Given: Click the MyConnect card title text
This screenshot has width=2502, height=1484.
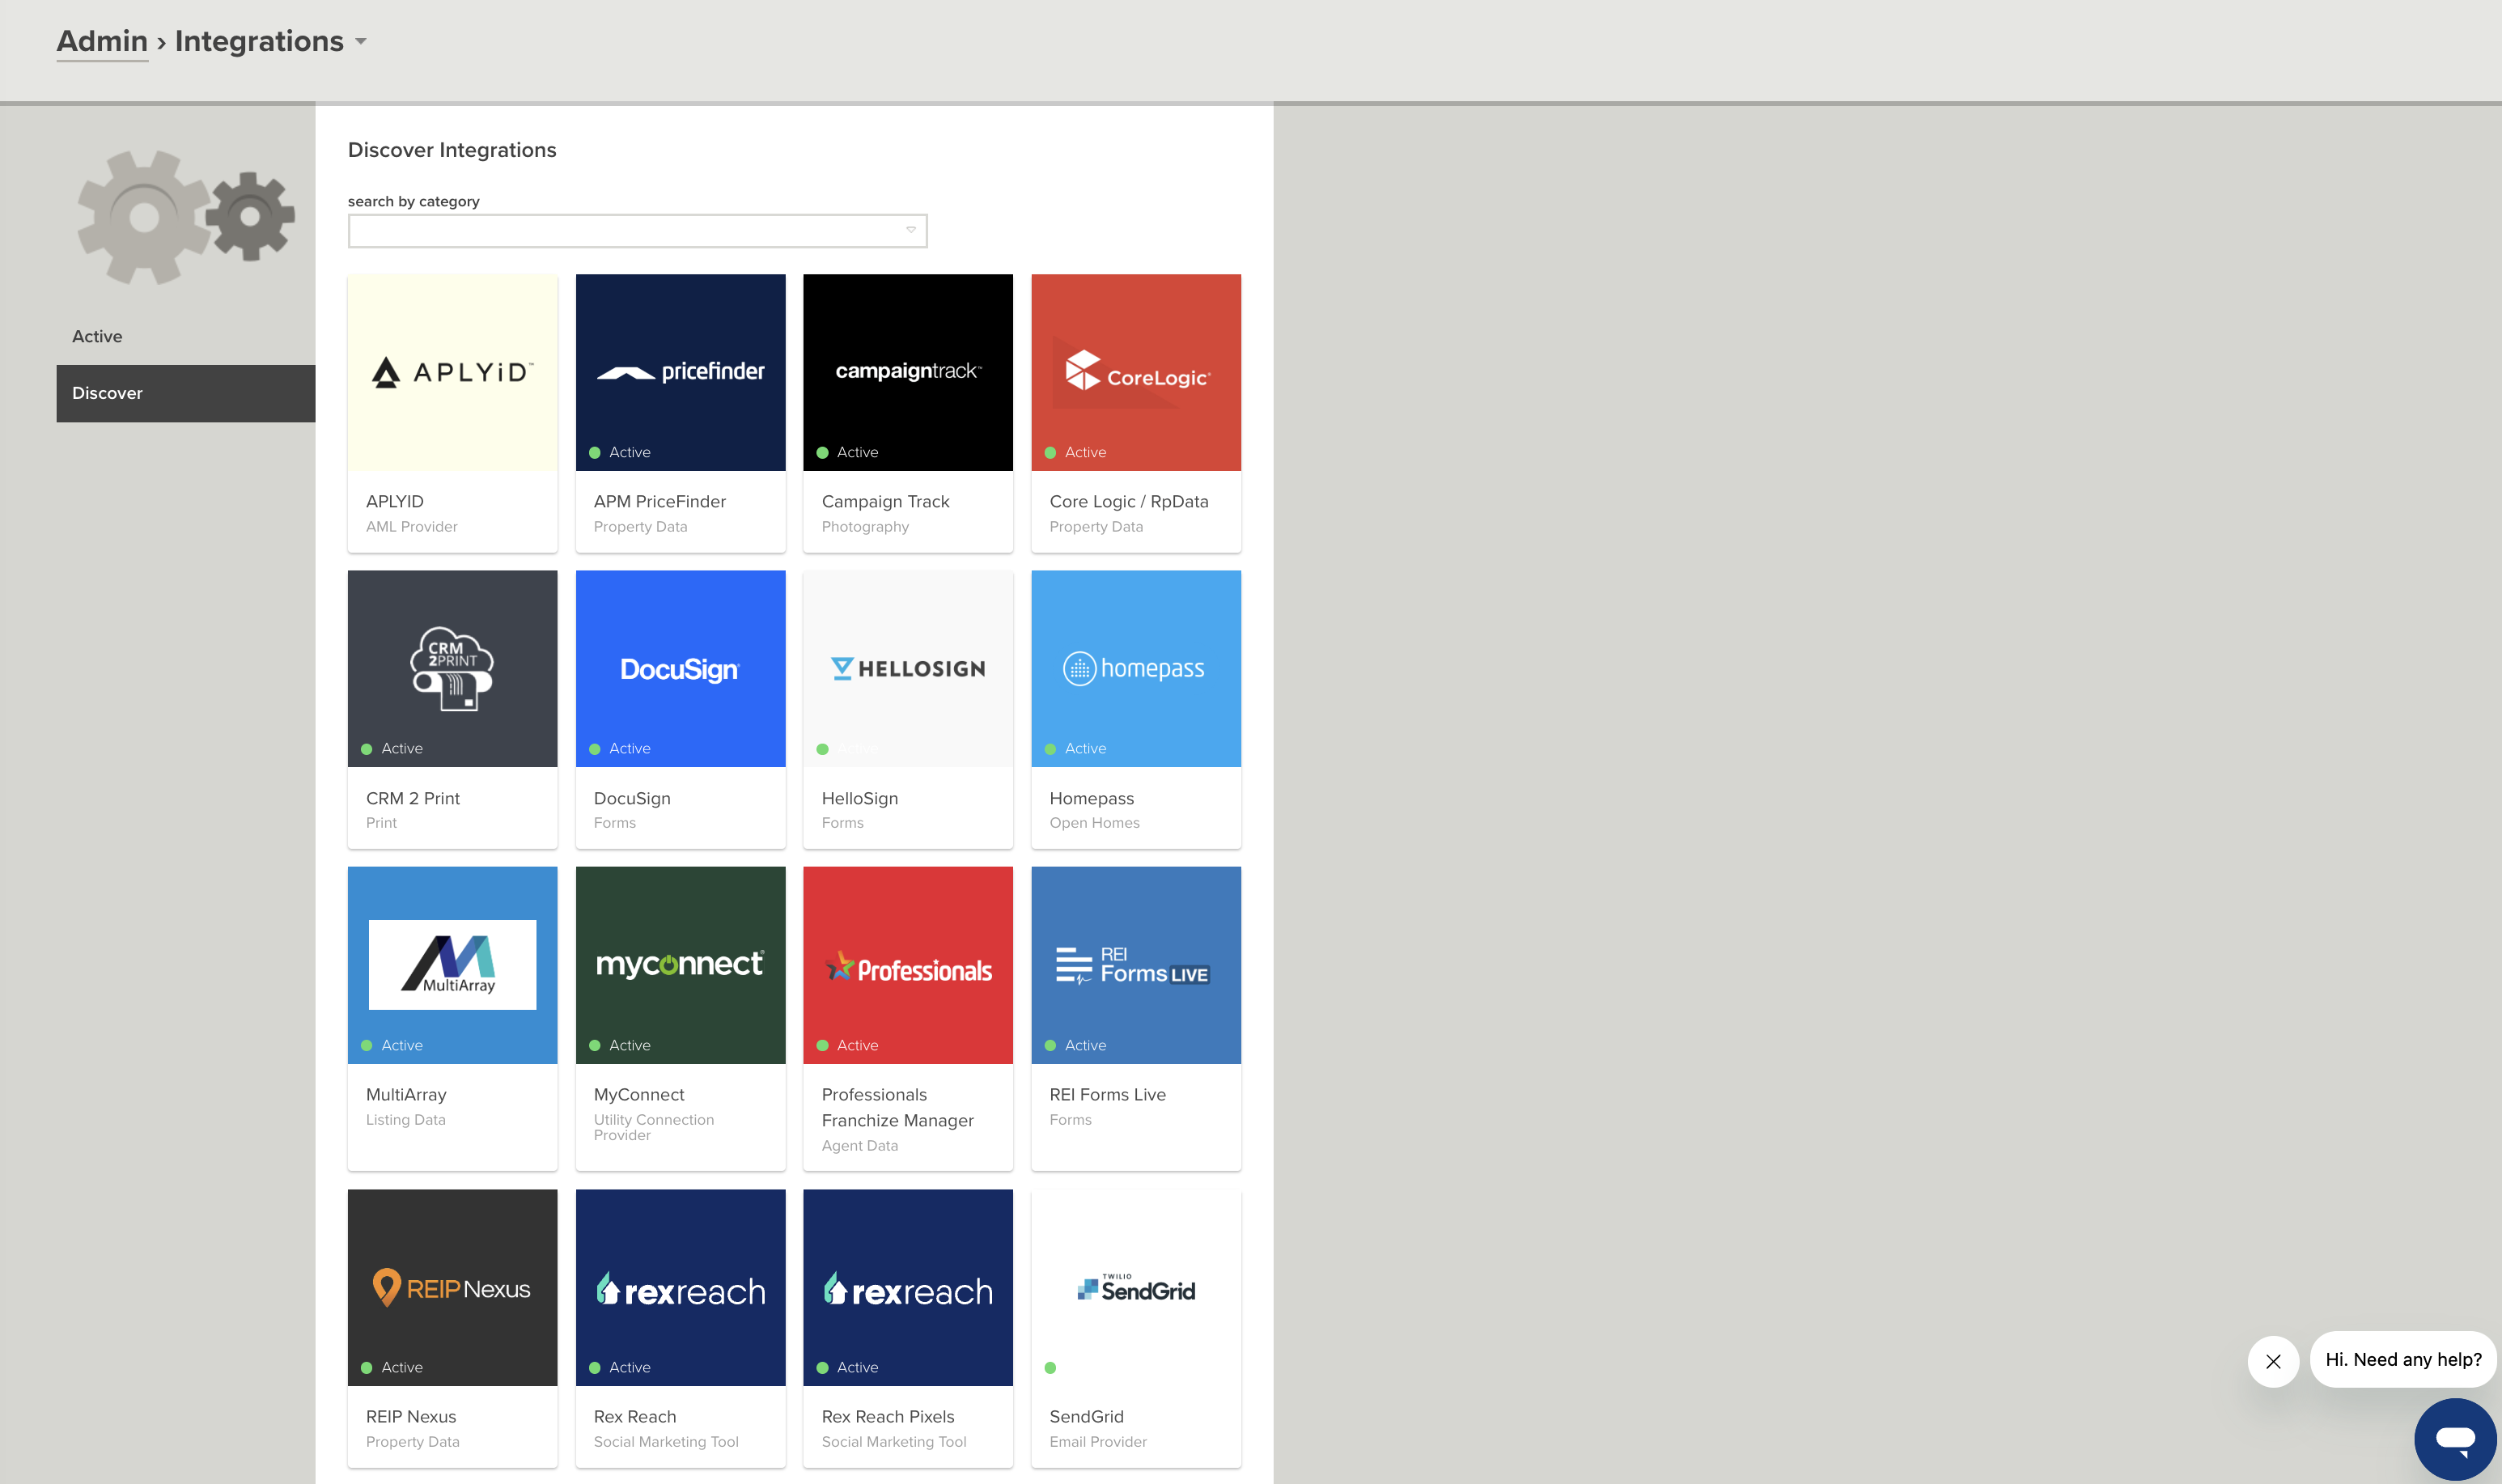Looking at the screenshot, I should [639, 1094].
